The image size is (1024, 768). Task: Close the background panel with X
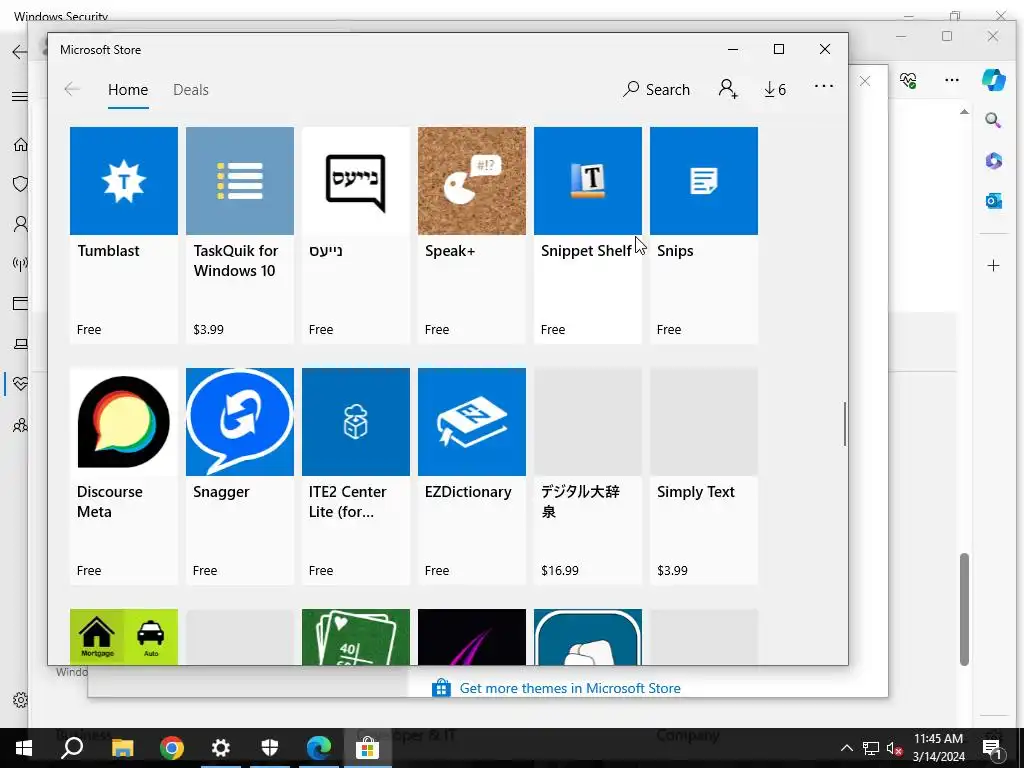pyautogui.click(x=865, y=81)
